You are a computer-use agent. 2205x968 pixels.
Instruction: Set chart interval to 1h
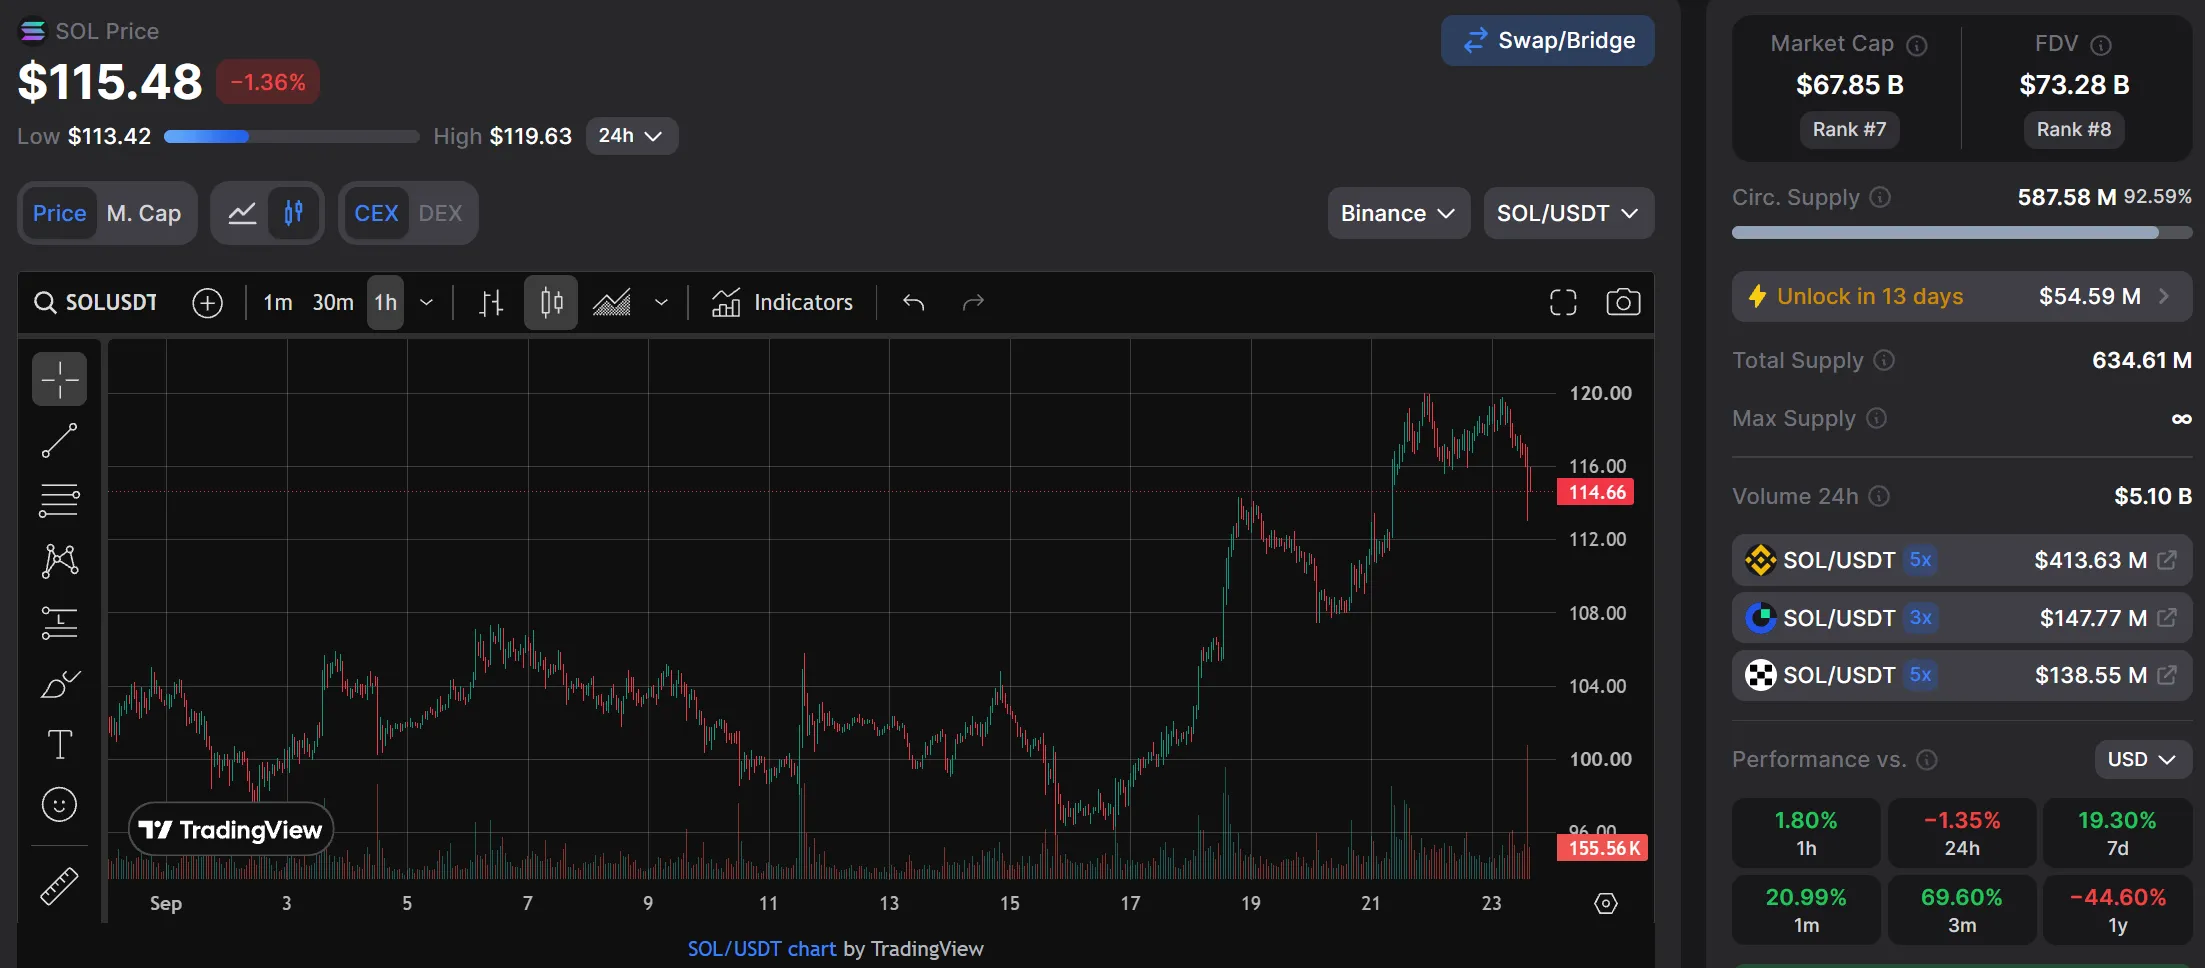385,303
